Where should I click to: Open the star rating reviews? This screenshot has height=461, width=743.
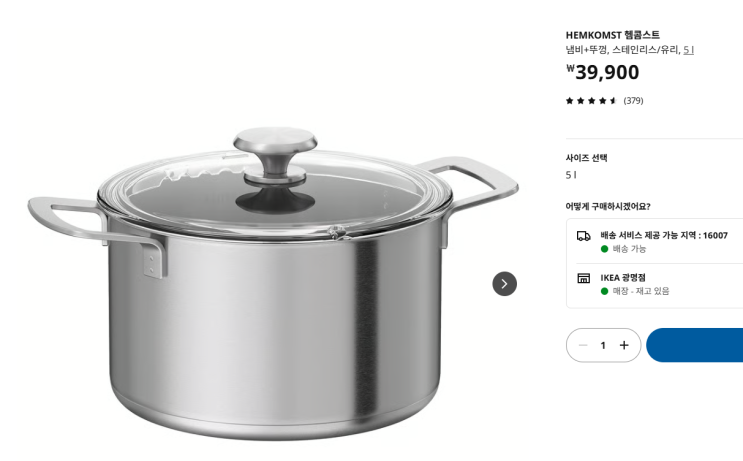pyautogui.click(x=591, y=100)
